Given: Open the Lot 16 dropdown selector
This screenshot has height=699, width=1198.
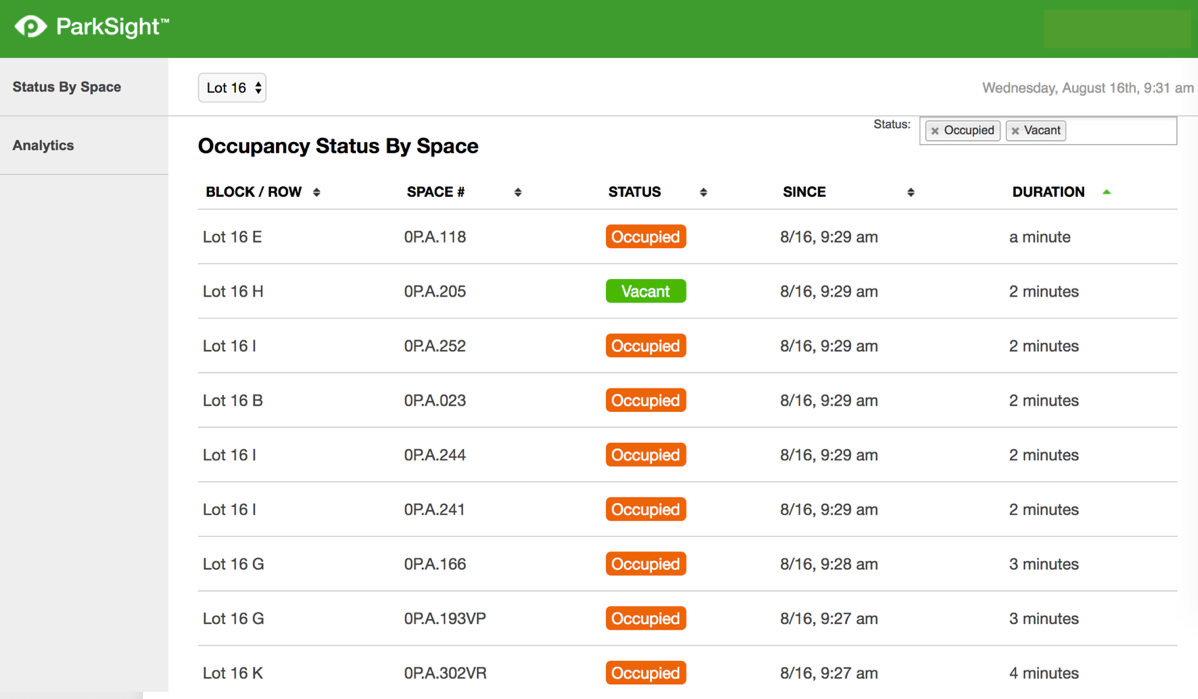Looking at the screenshot, I should pyautogui.click(x=232, y=88).
